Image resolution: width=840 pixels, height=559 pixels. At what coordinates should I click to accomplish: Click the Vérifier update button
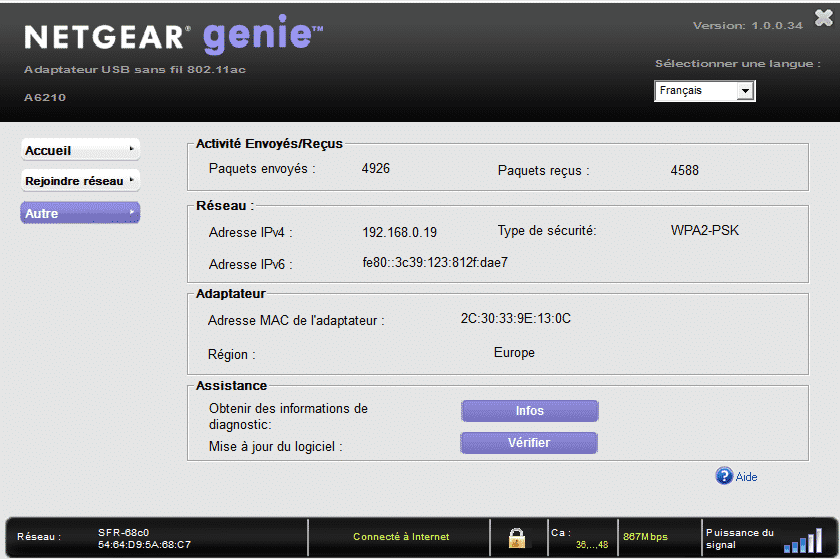(529, 443)
